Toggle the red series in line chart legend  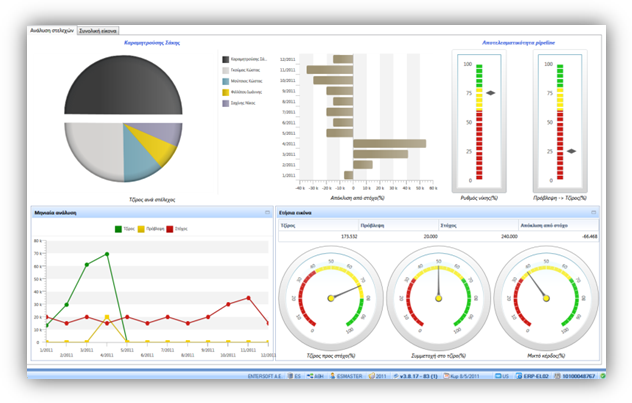pyautogui.click(x=170, y=229)
